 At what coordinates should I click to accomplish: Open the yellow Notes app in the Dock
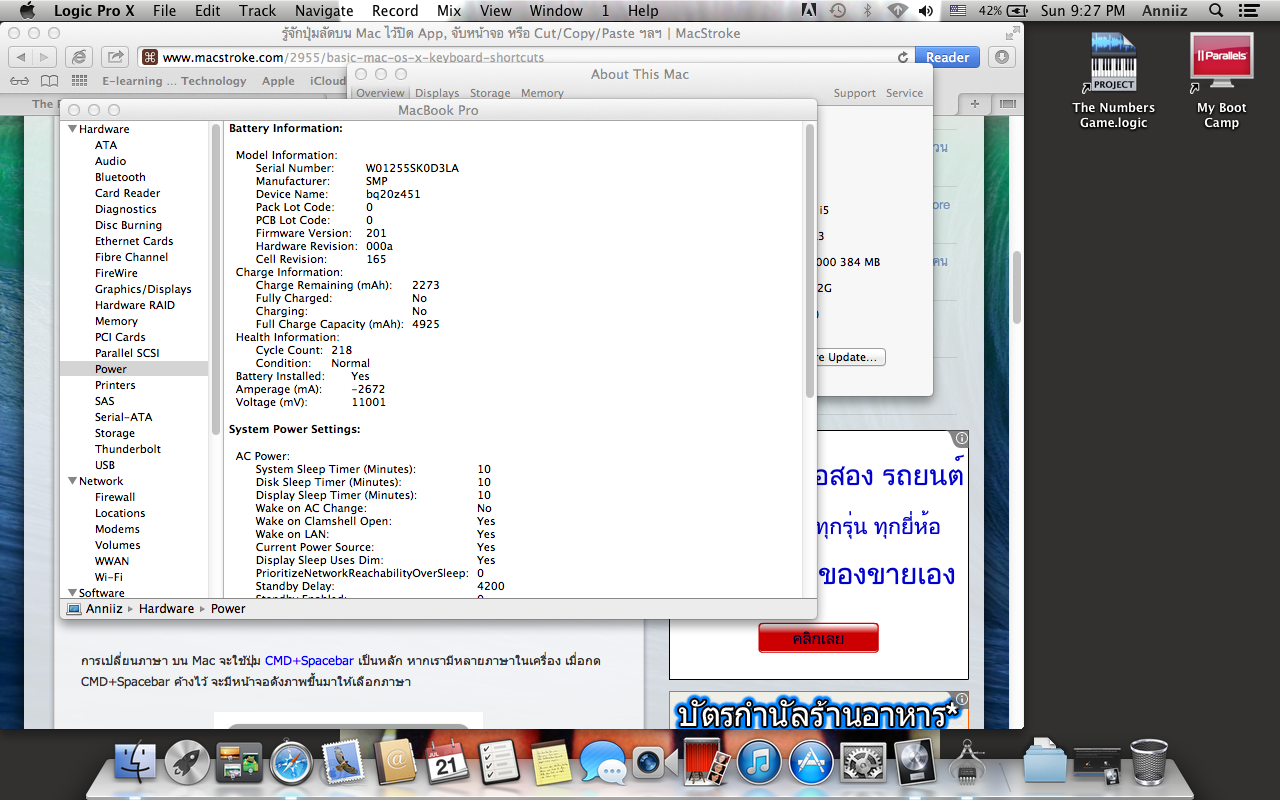551,764
